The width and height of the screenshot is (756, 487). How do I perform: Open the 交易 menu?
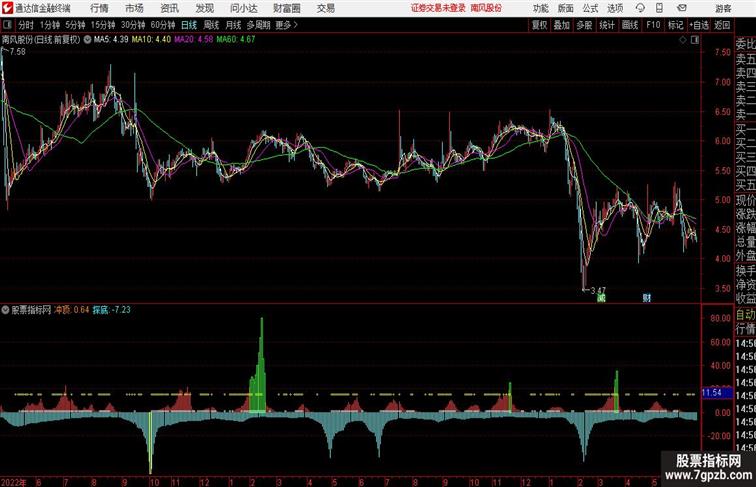[325, 8]
